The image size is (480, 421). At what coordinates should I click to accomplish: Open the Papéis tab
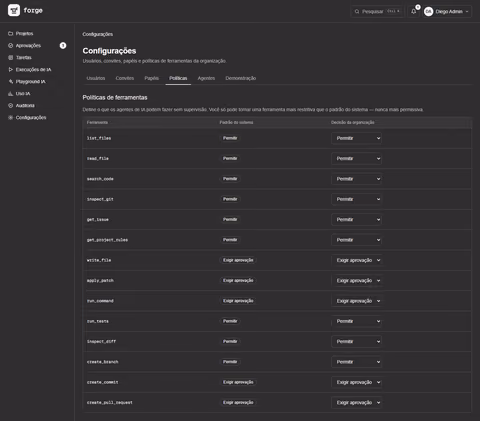(151, 78)
